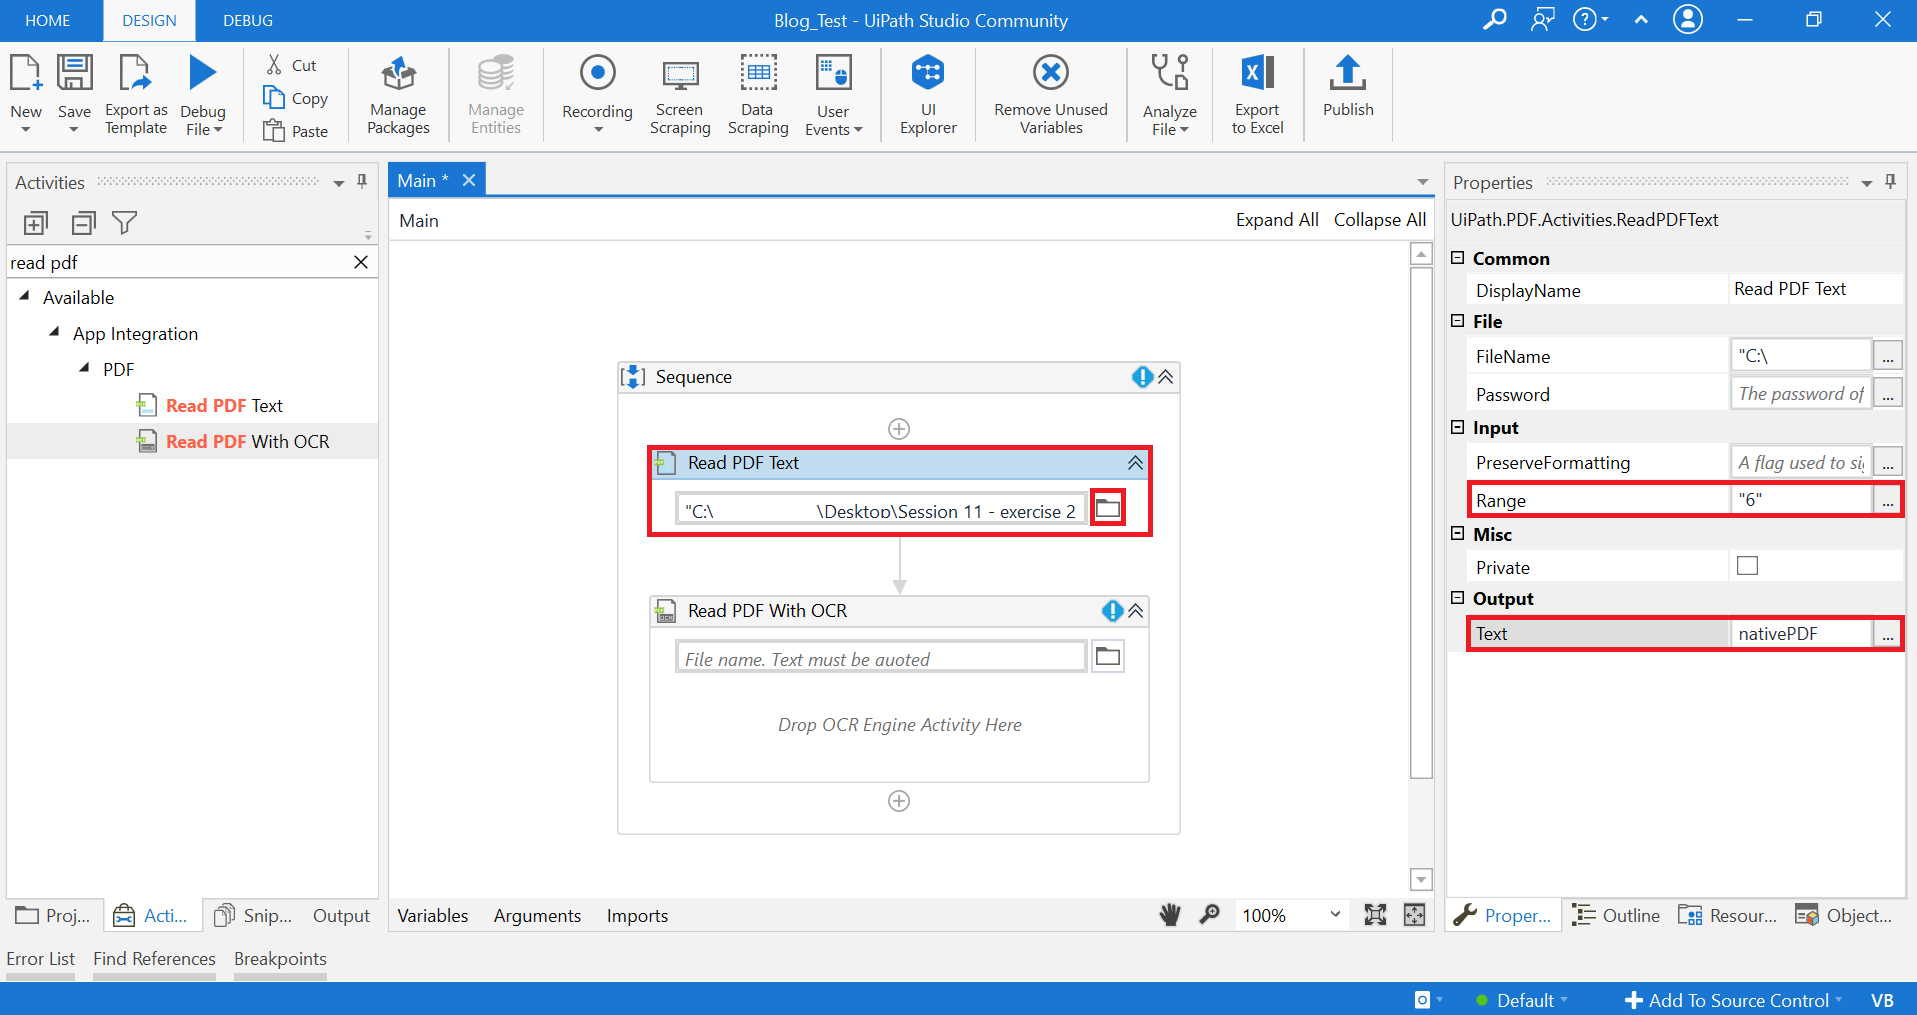1917x1015 pixels.
Task: Select the pan hand tool
Action: coord(1170,914)
